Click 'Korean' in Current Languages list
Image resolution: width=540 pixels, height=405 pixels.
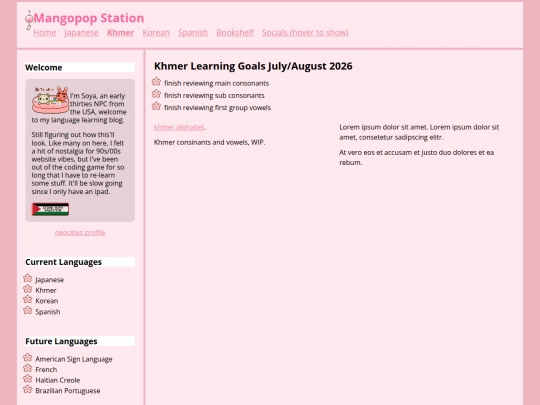click(x=47, y=301)
